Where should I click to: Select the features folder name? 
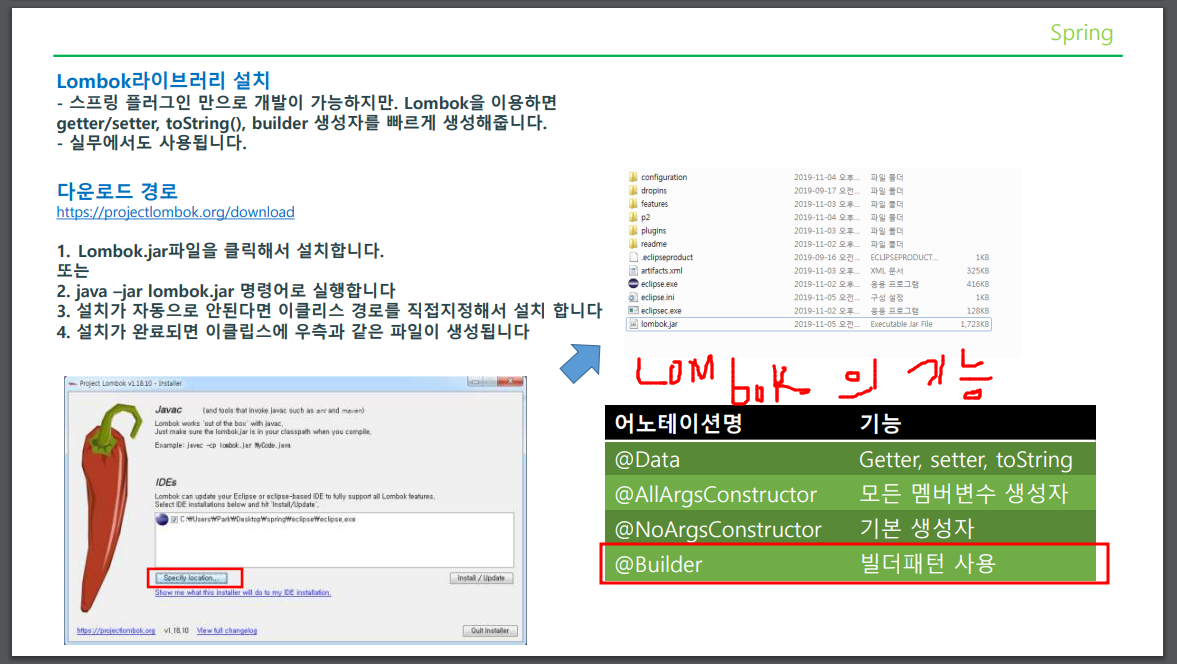(655, 204)
